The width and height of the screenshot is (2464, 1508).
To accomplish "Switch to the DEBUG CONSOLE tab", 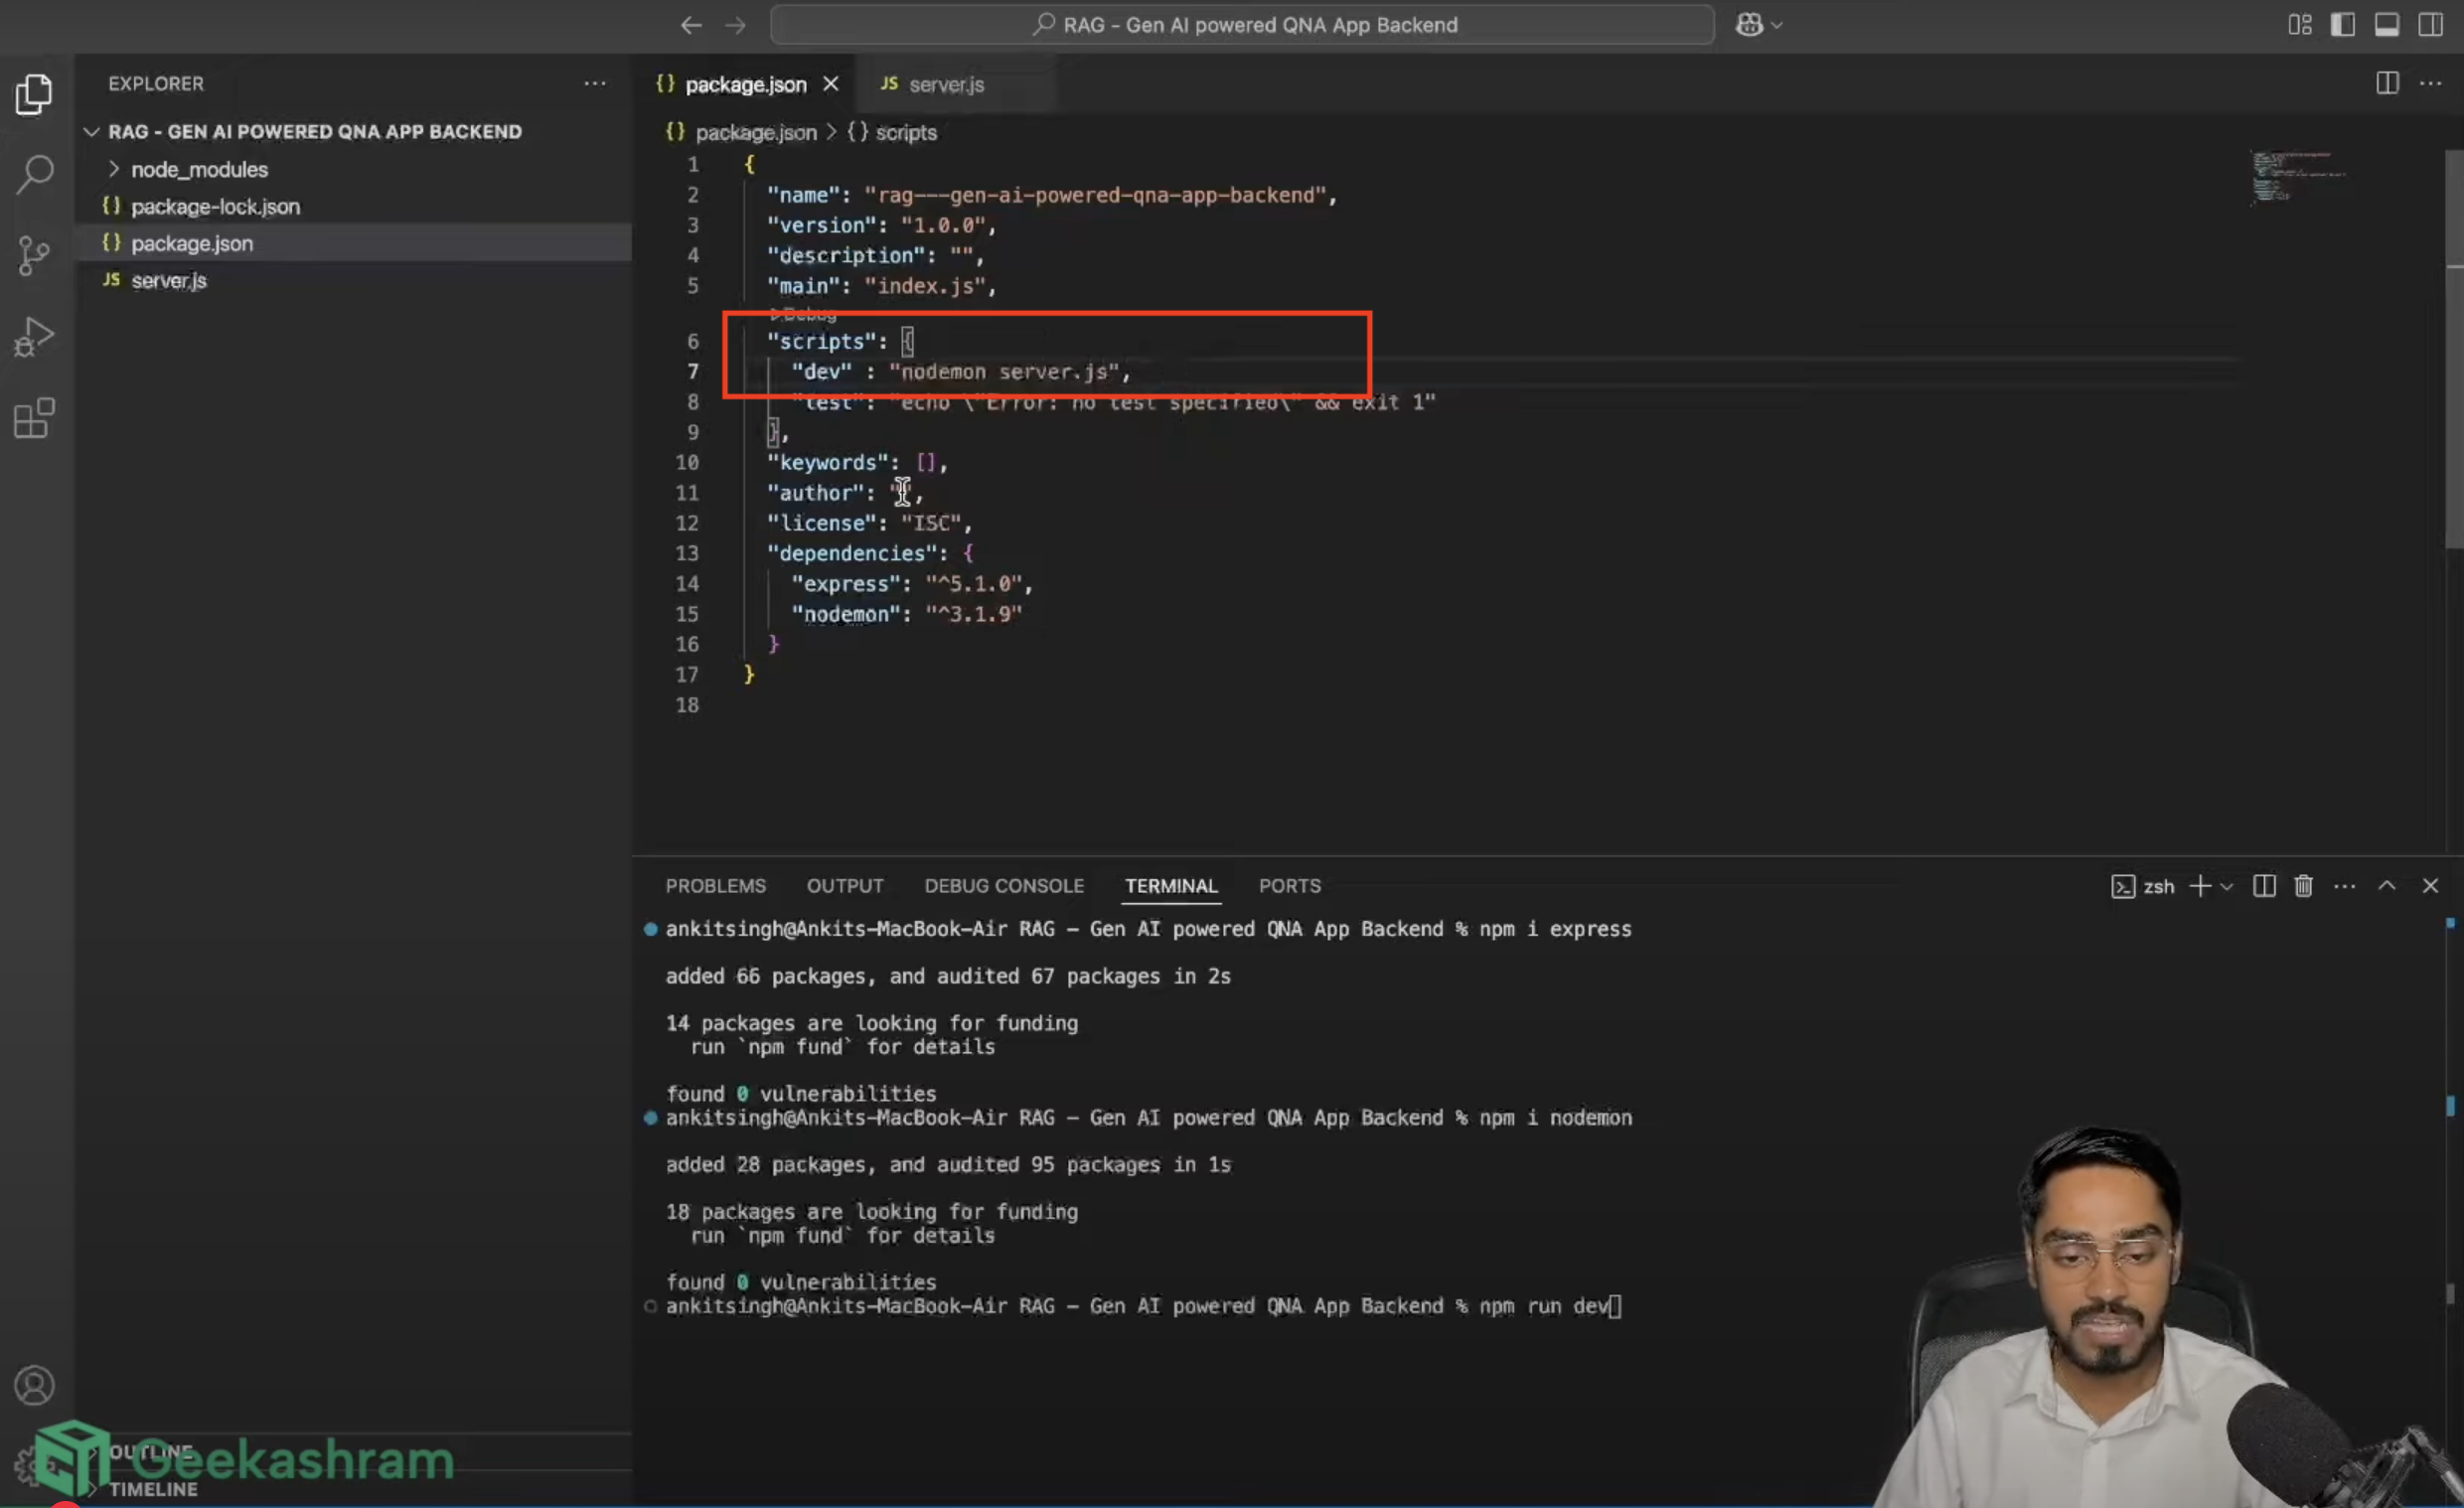I will (x=1004, y=886).
